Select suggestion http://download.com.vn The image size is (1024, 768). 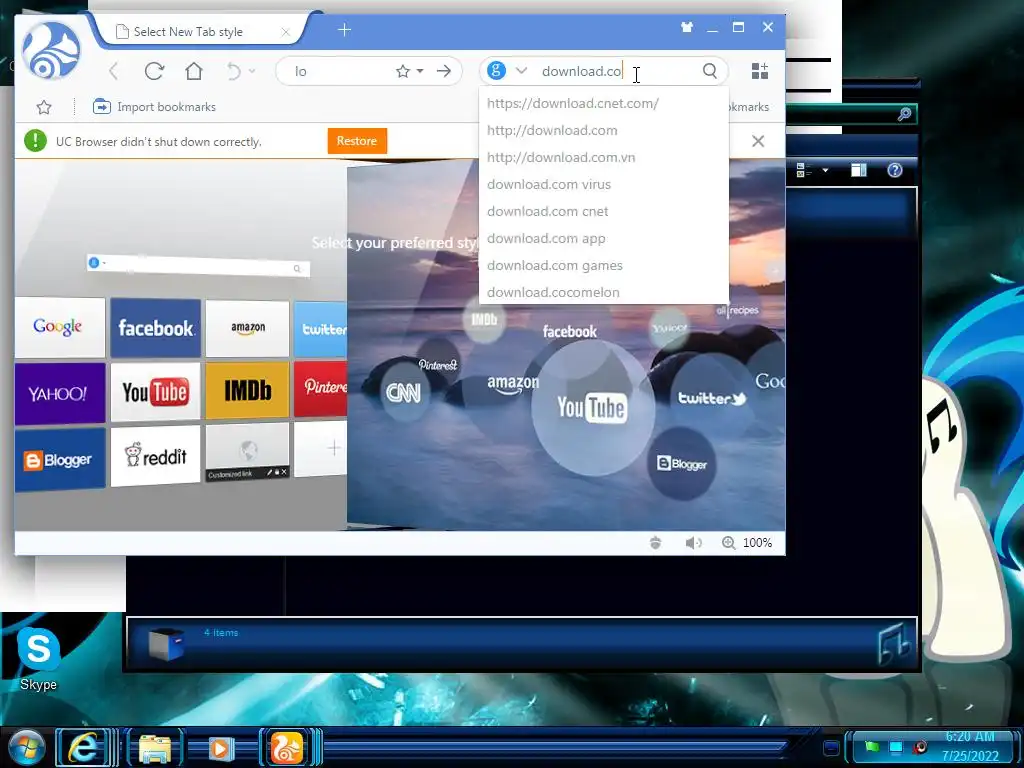point(603,157)
